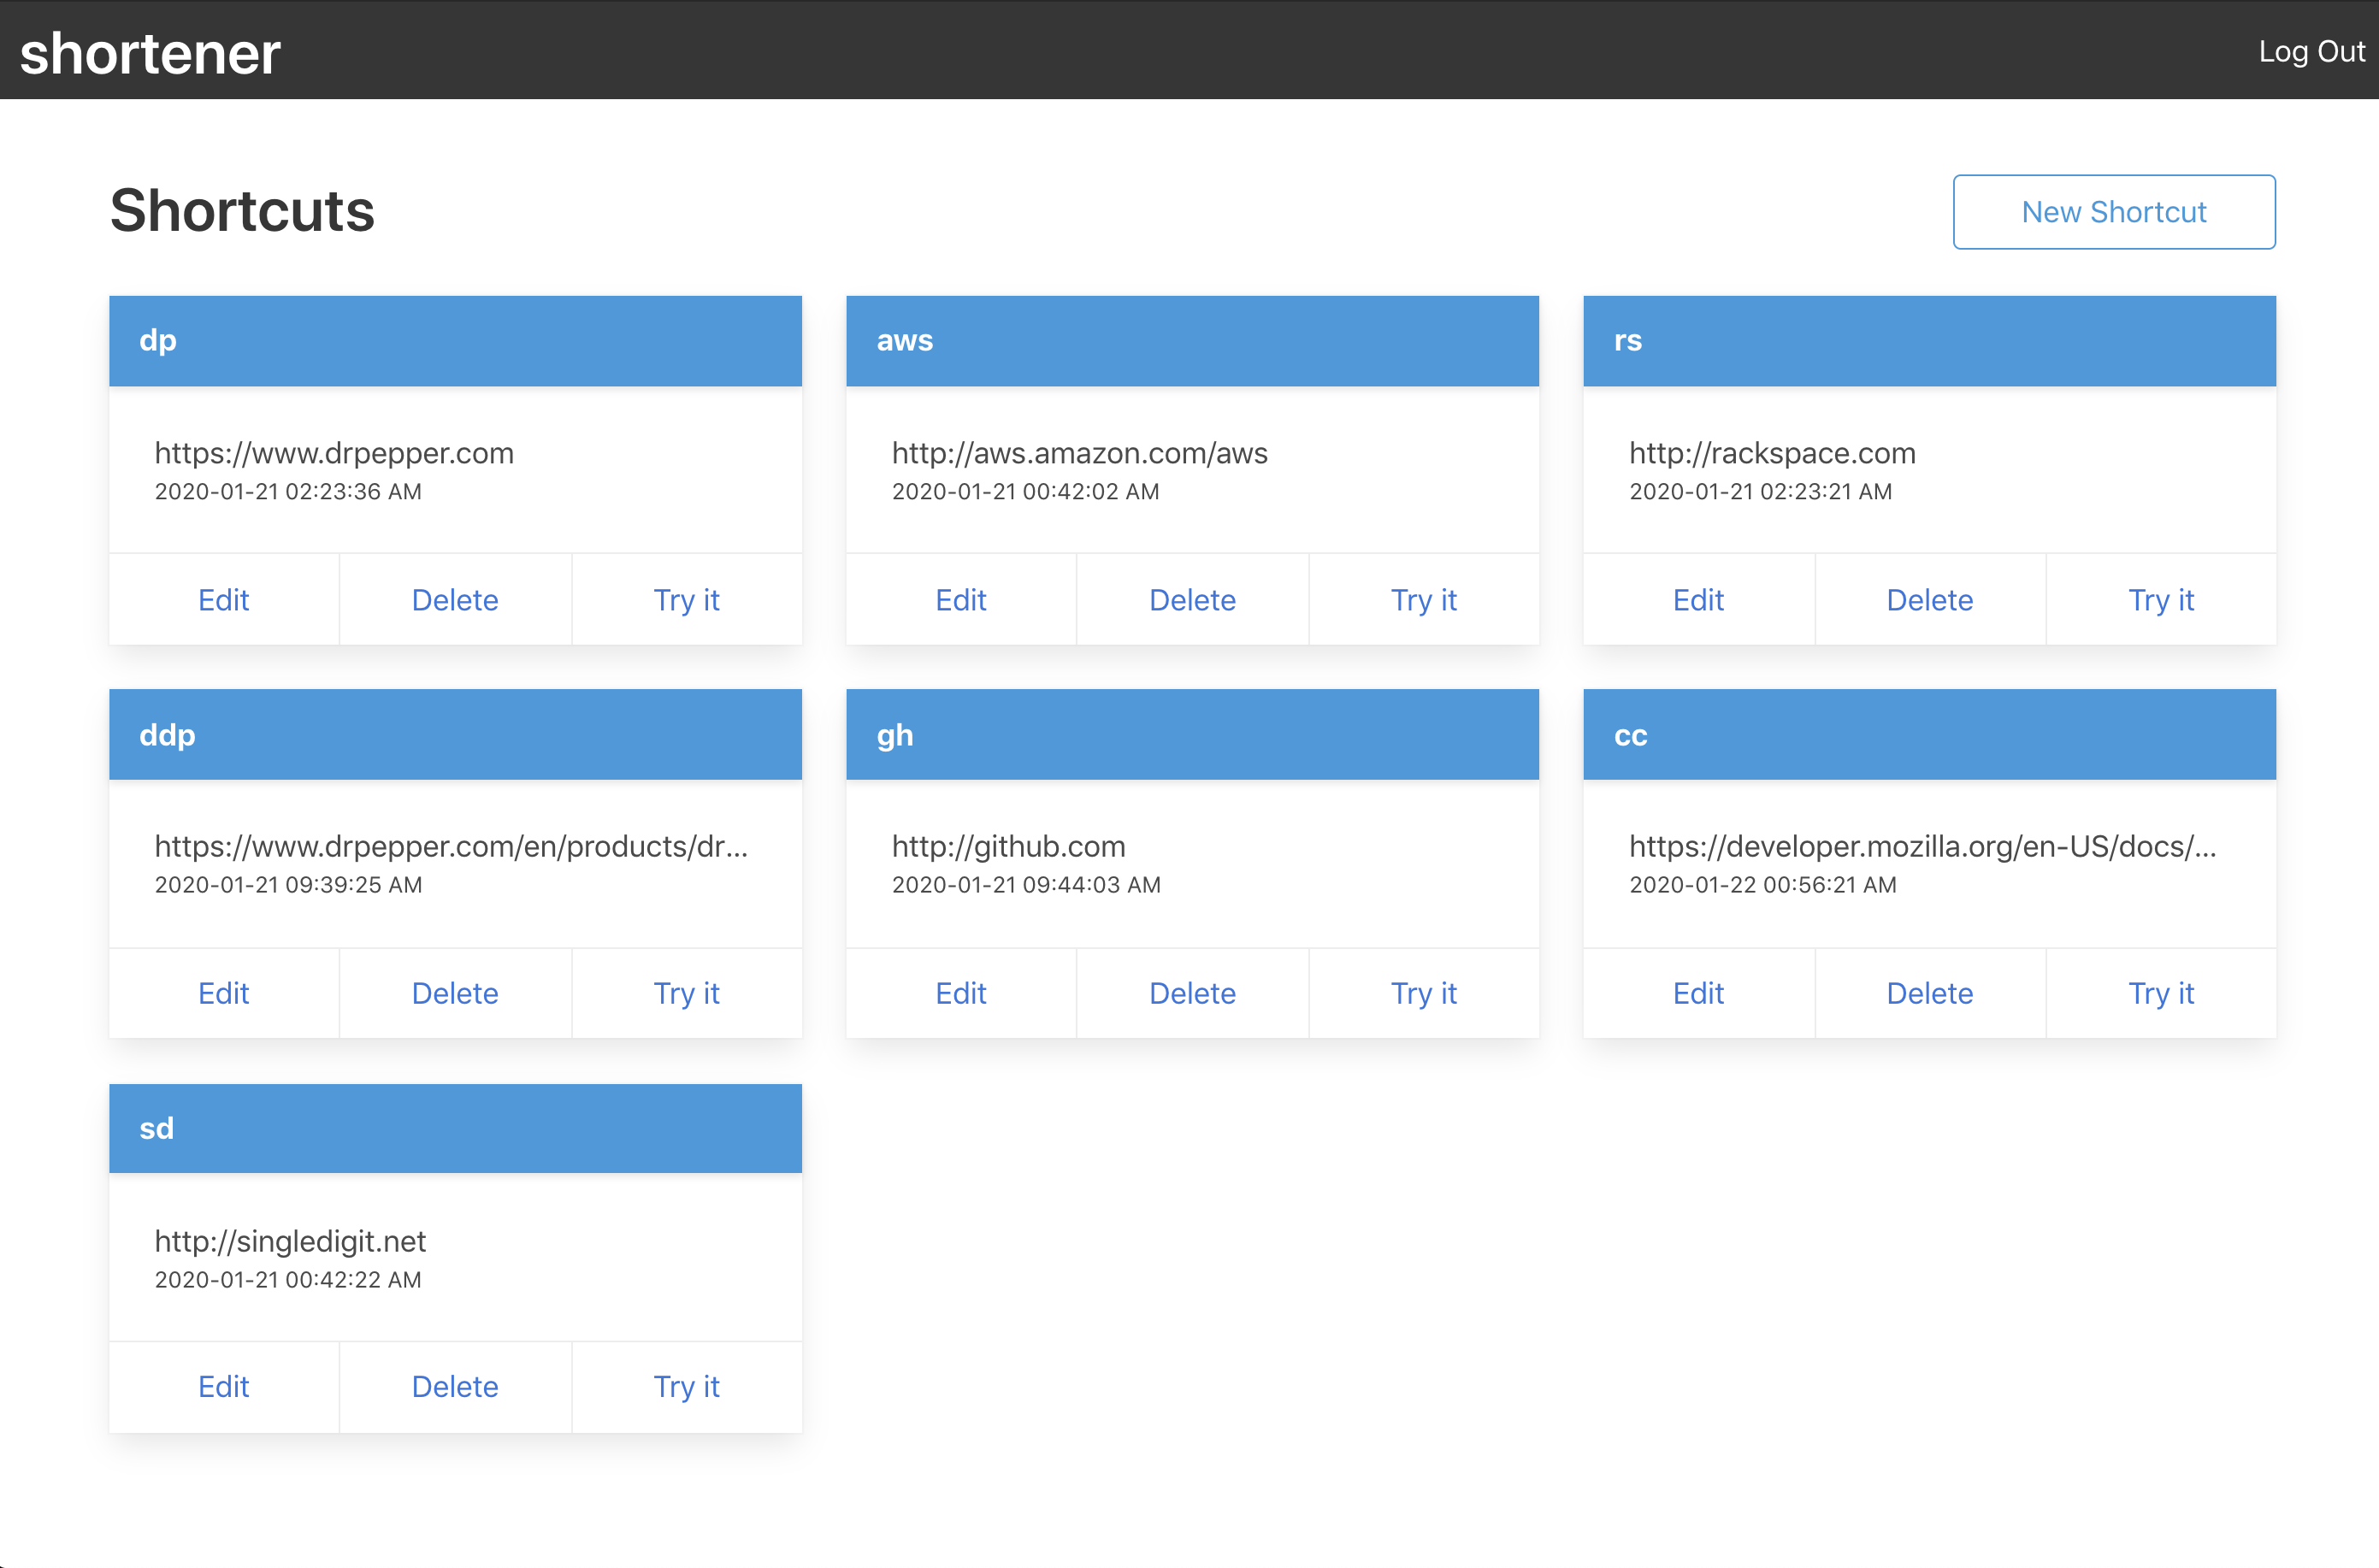Delete the cc shortcut

(x=1929, y=993)
